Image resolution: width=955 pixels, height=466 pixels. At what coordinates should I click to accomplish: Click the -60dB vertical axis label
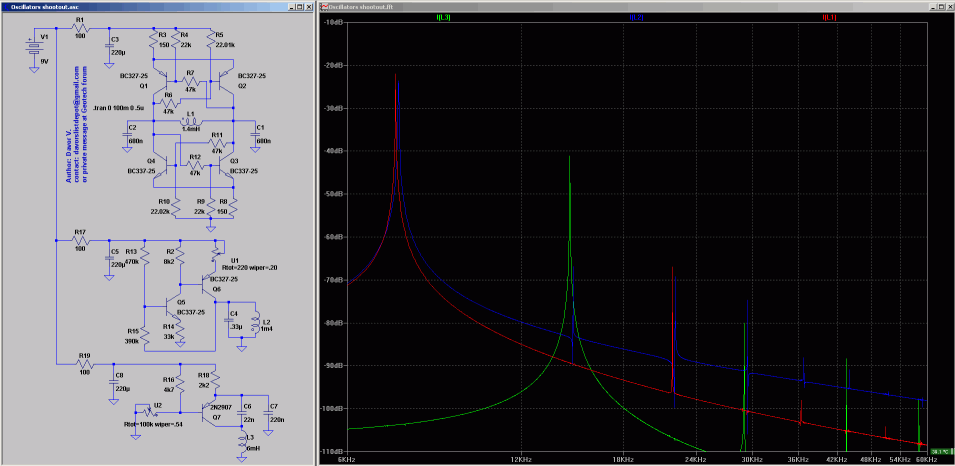tap(333, 236)
